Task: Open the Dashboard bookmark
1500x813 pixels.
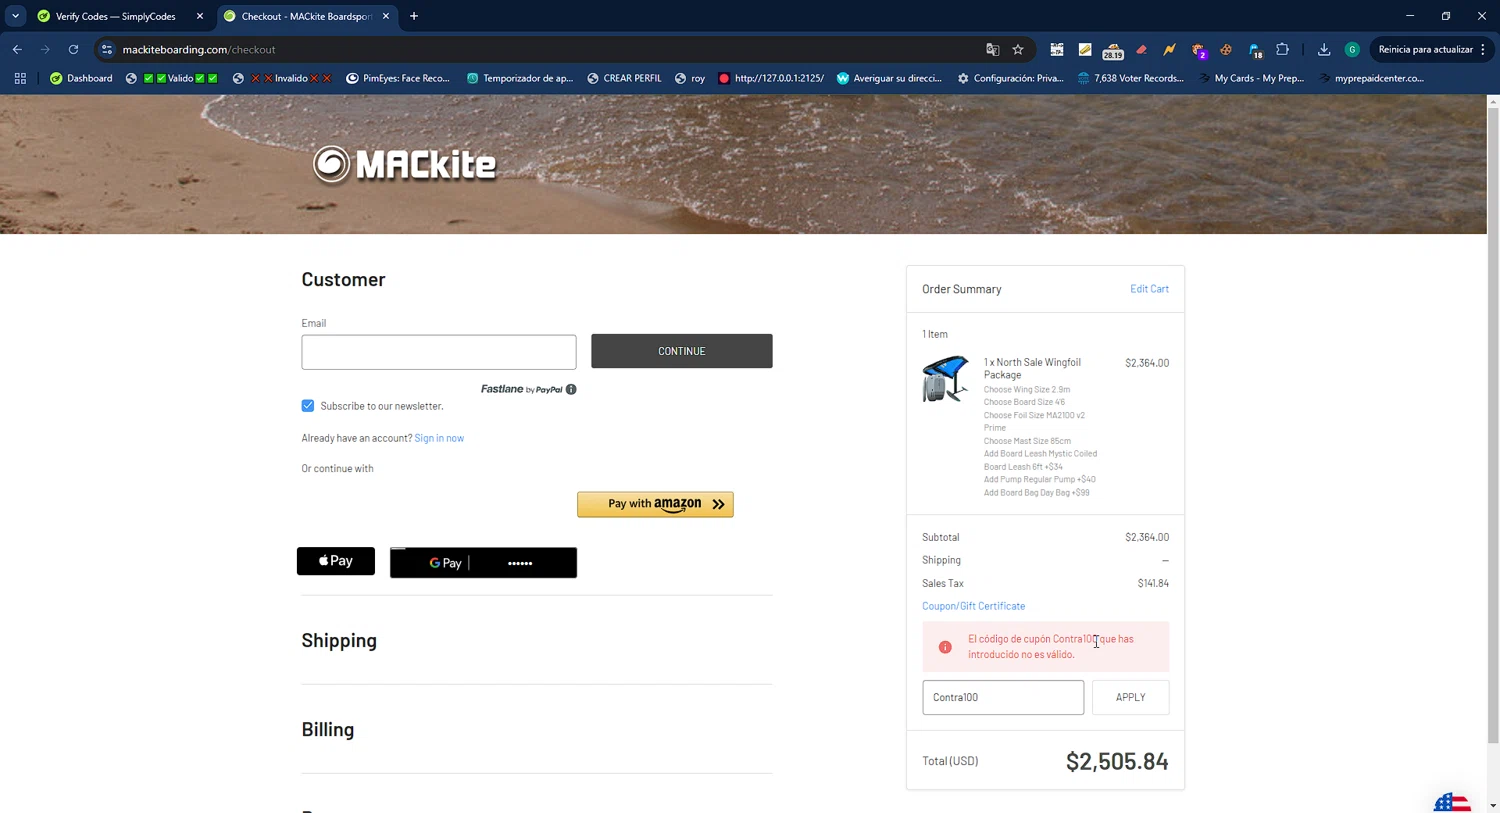Action: coord(81,78)
